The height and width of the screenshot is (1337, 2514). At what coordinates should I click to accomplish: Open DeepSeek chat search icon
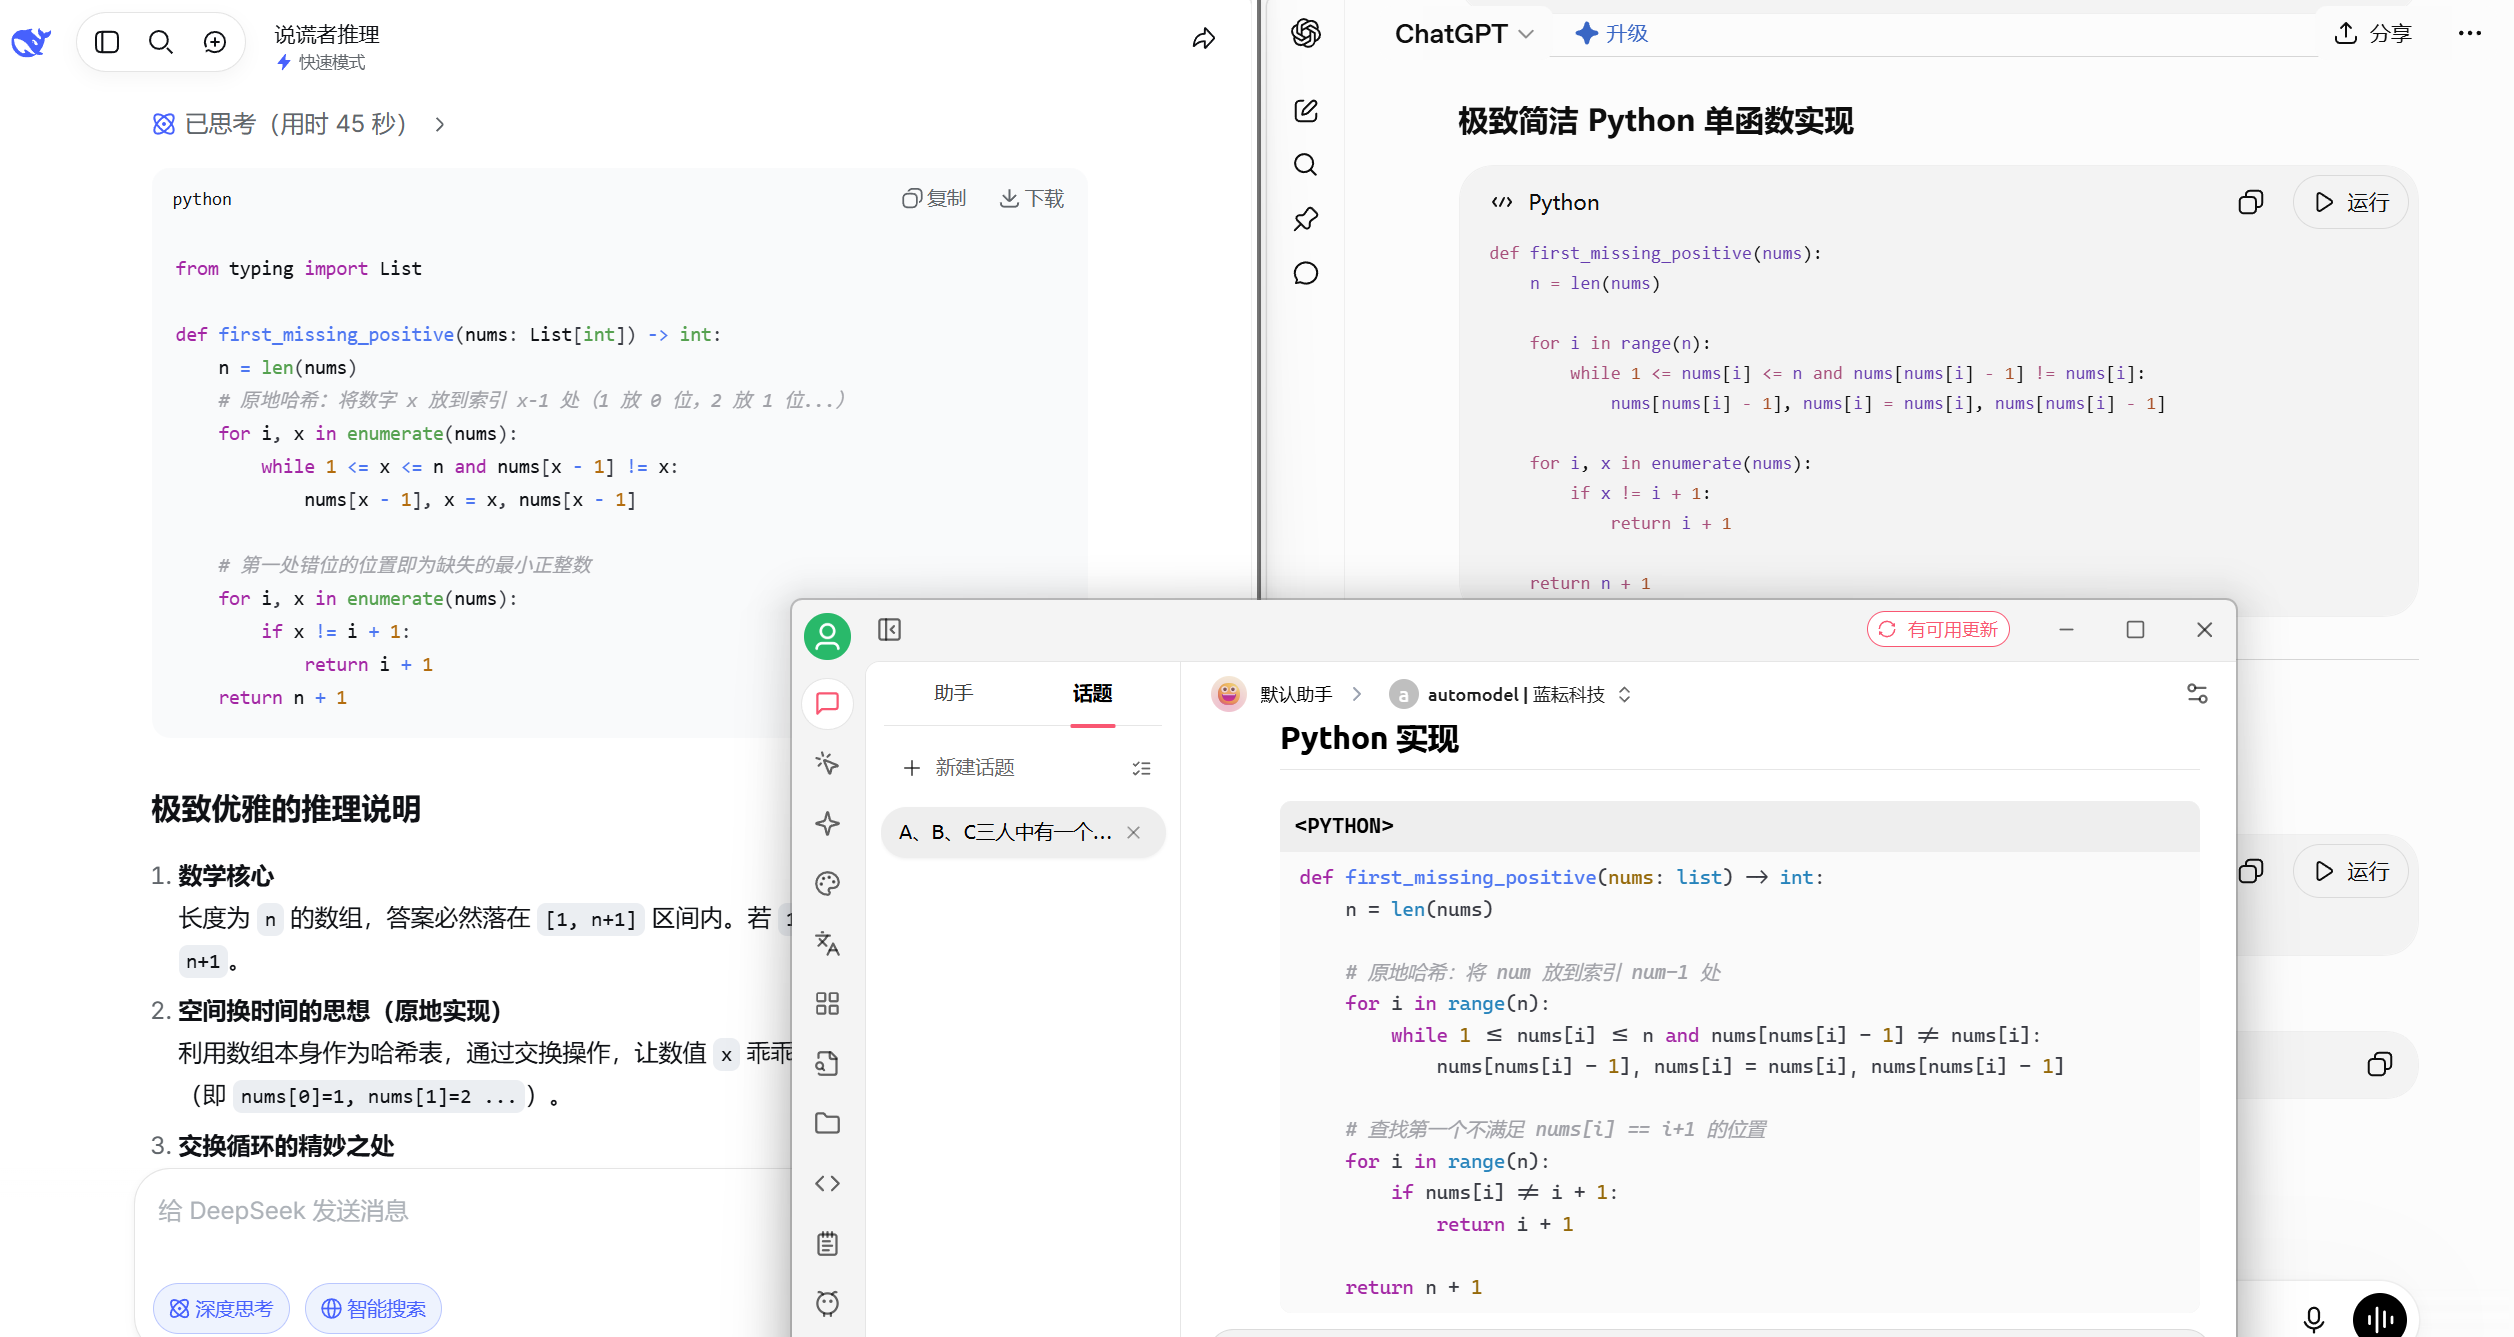(161, 42)
